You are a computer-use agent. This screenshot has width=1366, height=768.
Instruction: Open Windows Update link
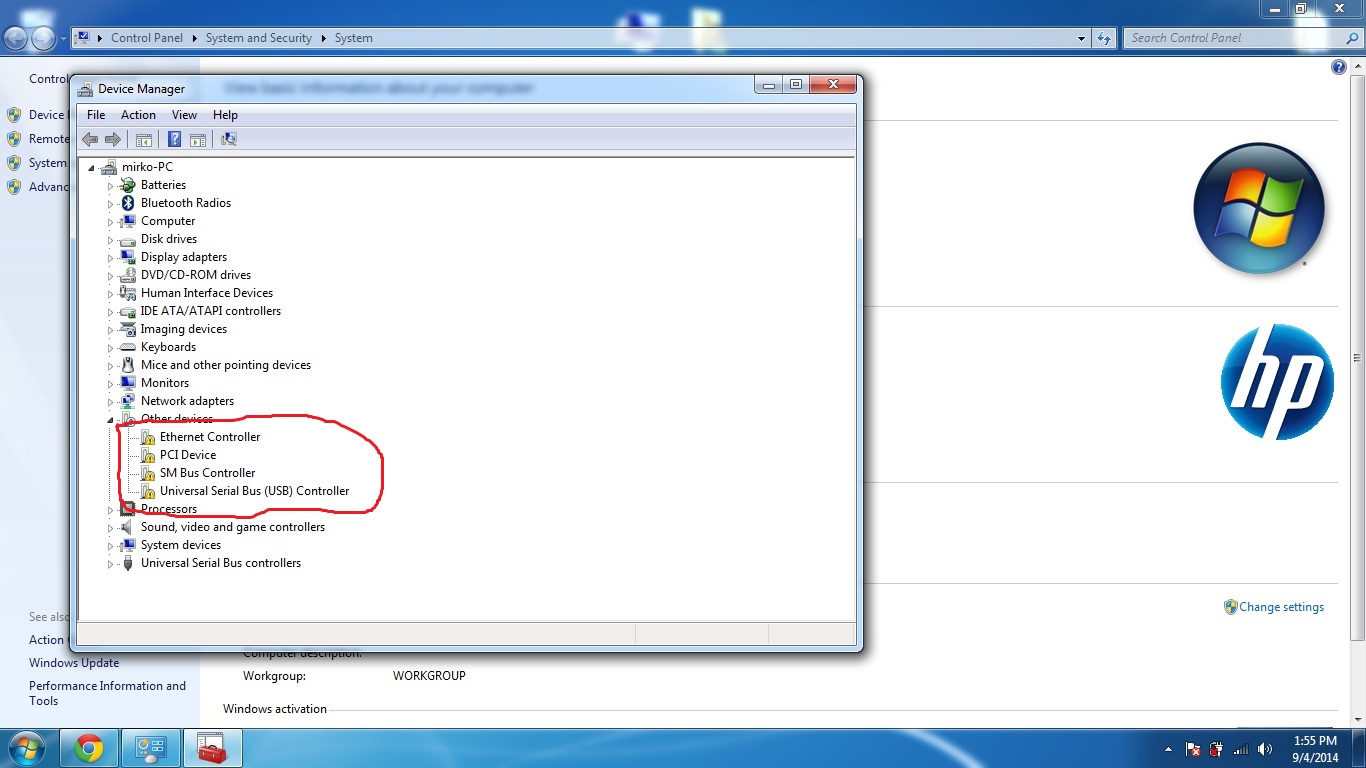tap(74, 663)
